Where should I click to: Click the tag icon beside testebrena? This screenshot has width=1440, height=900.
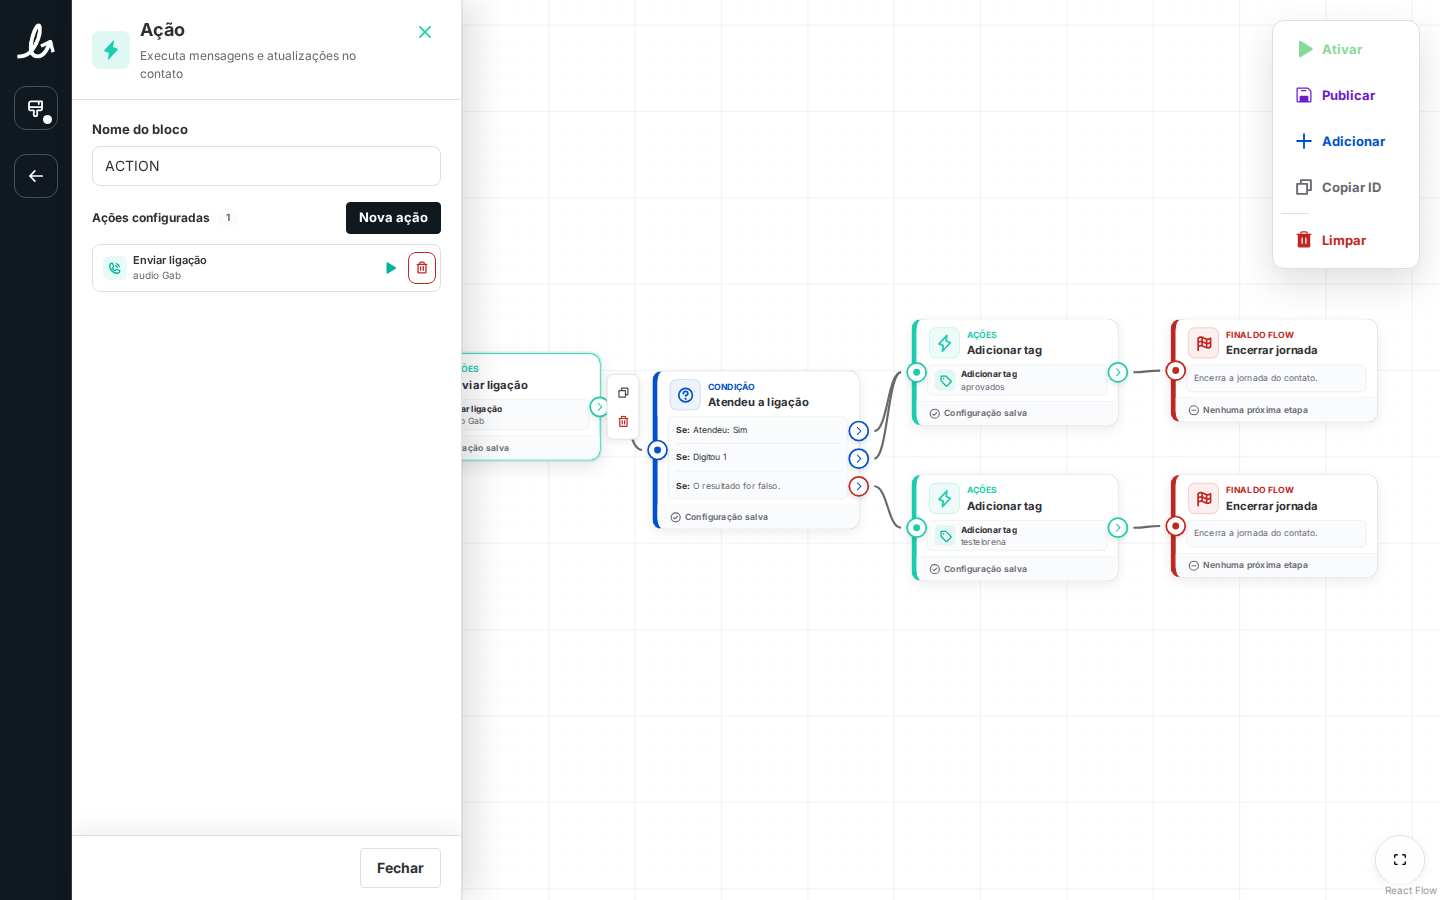[x=945, y=536]
